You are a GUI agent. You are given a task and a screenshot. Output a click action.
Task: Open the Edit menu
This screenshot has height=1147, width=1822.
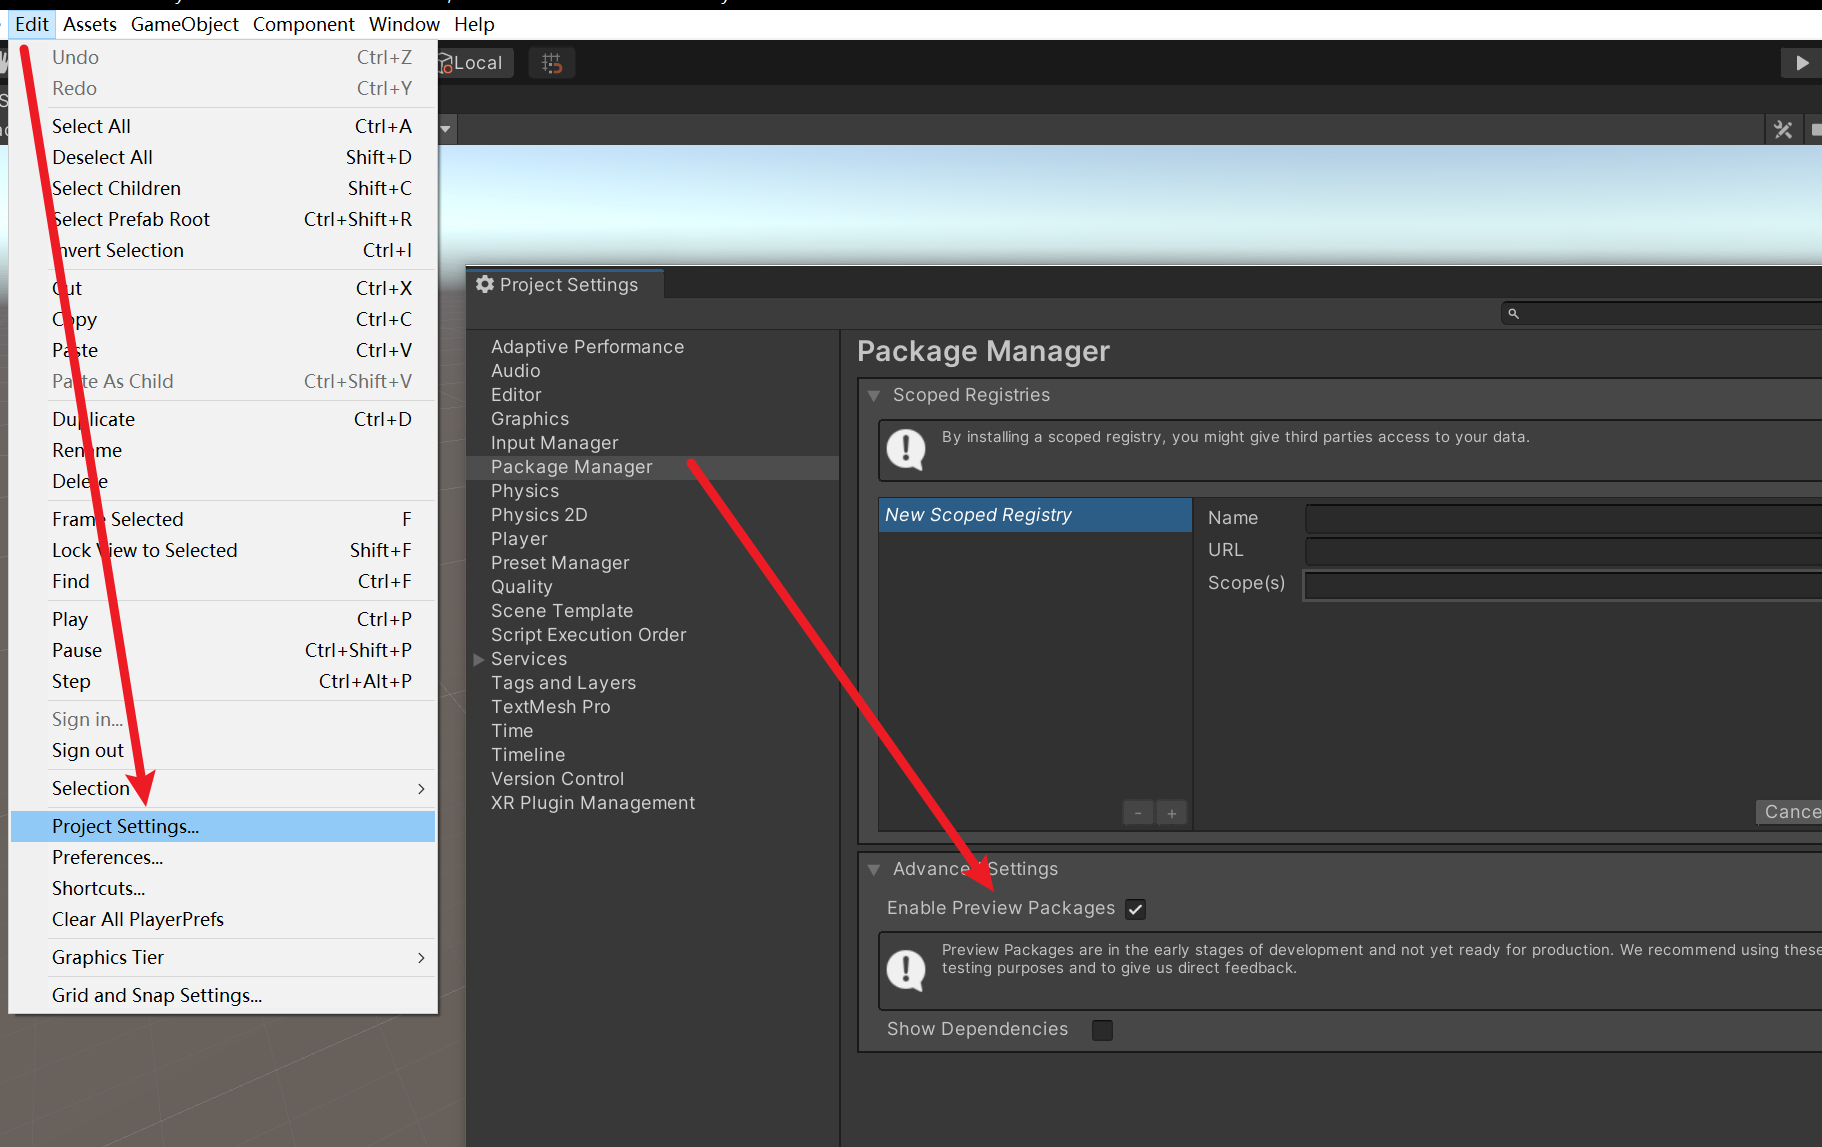point(32,24)
